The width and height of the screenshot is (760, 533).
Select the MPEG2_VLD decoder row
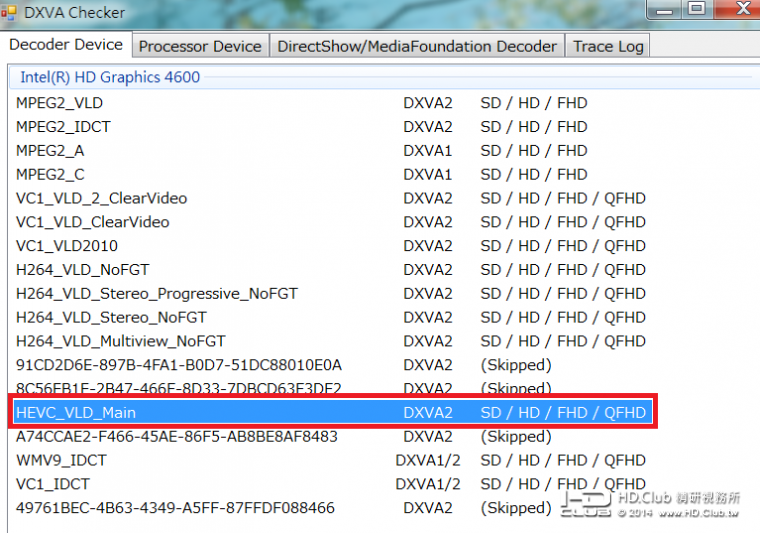pyautogui.click(x=59, y=103)
